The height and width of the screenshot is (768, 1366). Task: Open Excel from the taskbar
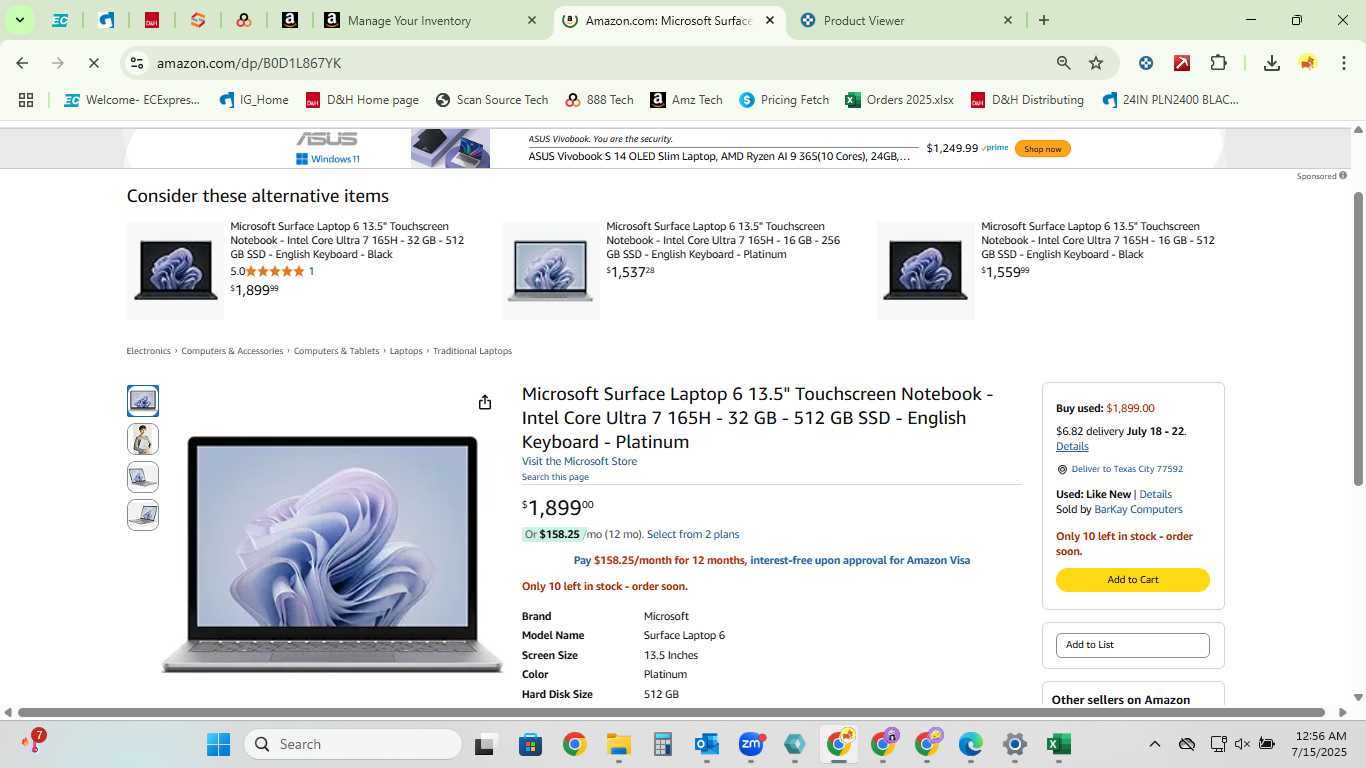(1058, 744)
